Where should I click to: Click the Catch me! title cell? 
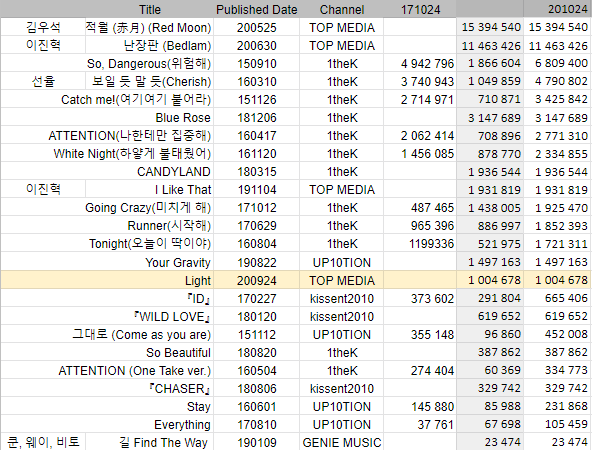pos(107,99)
